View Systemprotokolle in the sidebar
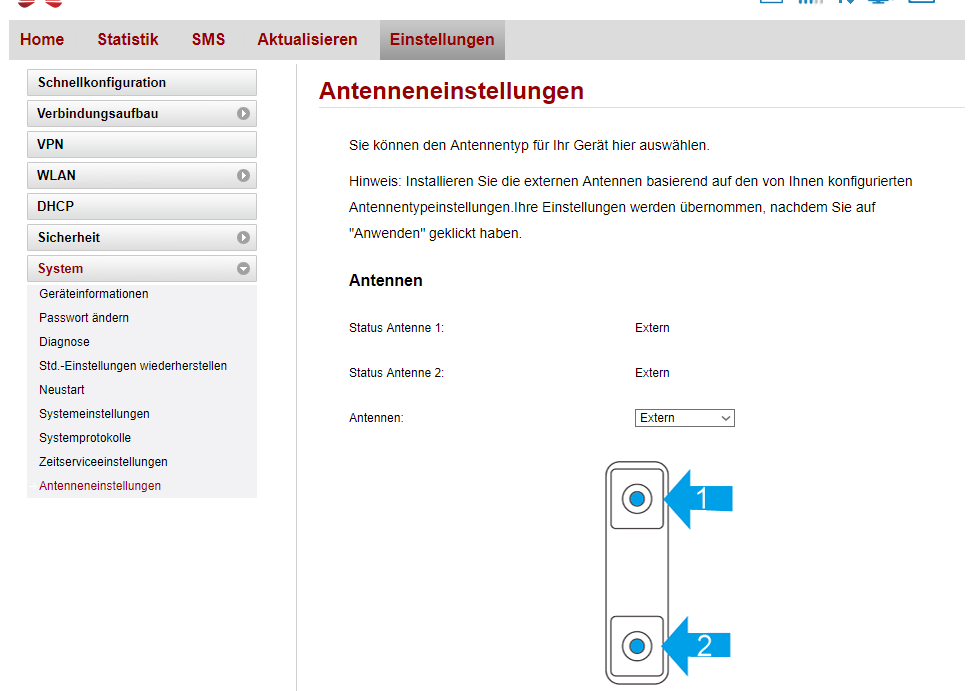The image size is (974, 691). (85, 438)
